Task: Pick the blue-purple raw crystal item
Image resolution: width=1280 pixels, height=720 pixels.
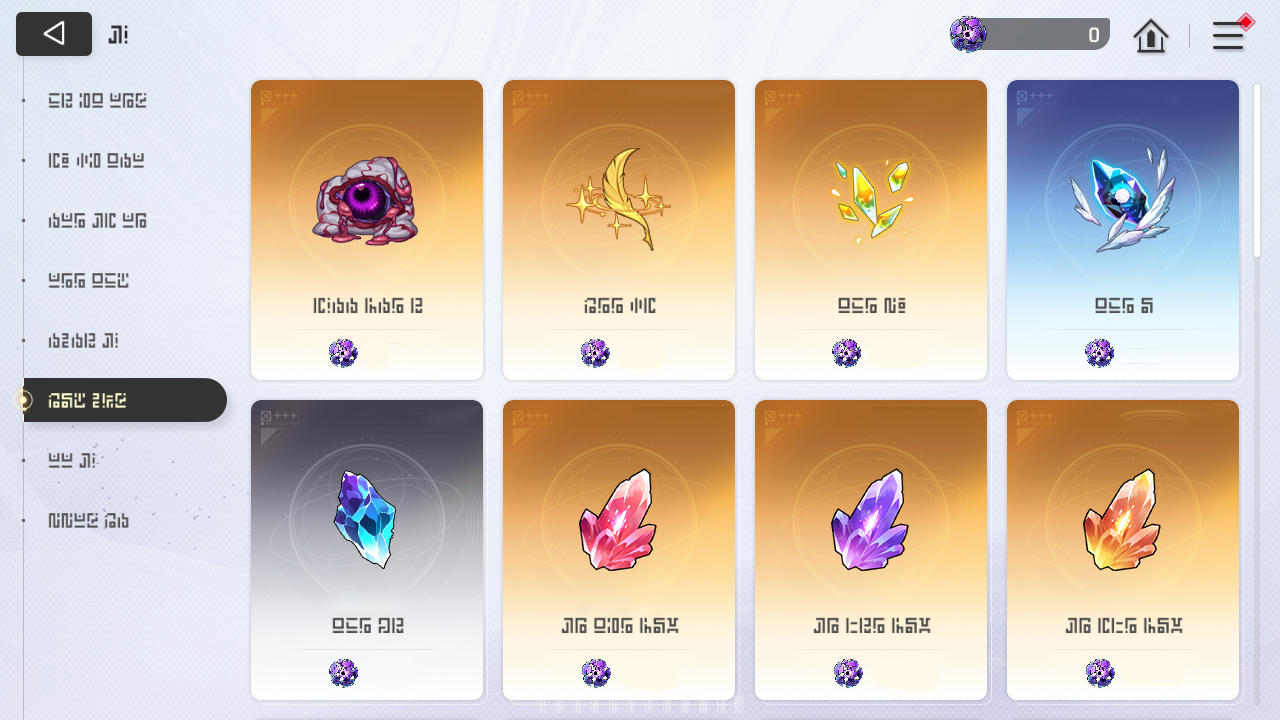Action: [x=367, y=550]
